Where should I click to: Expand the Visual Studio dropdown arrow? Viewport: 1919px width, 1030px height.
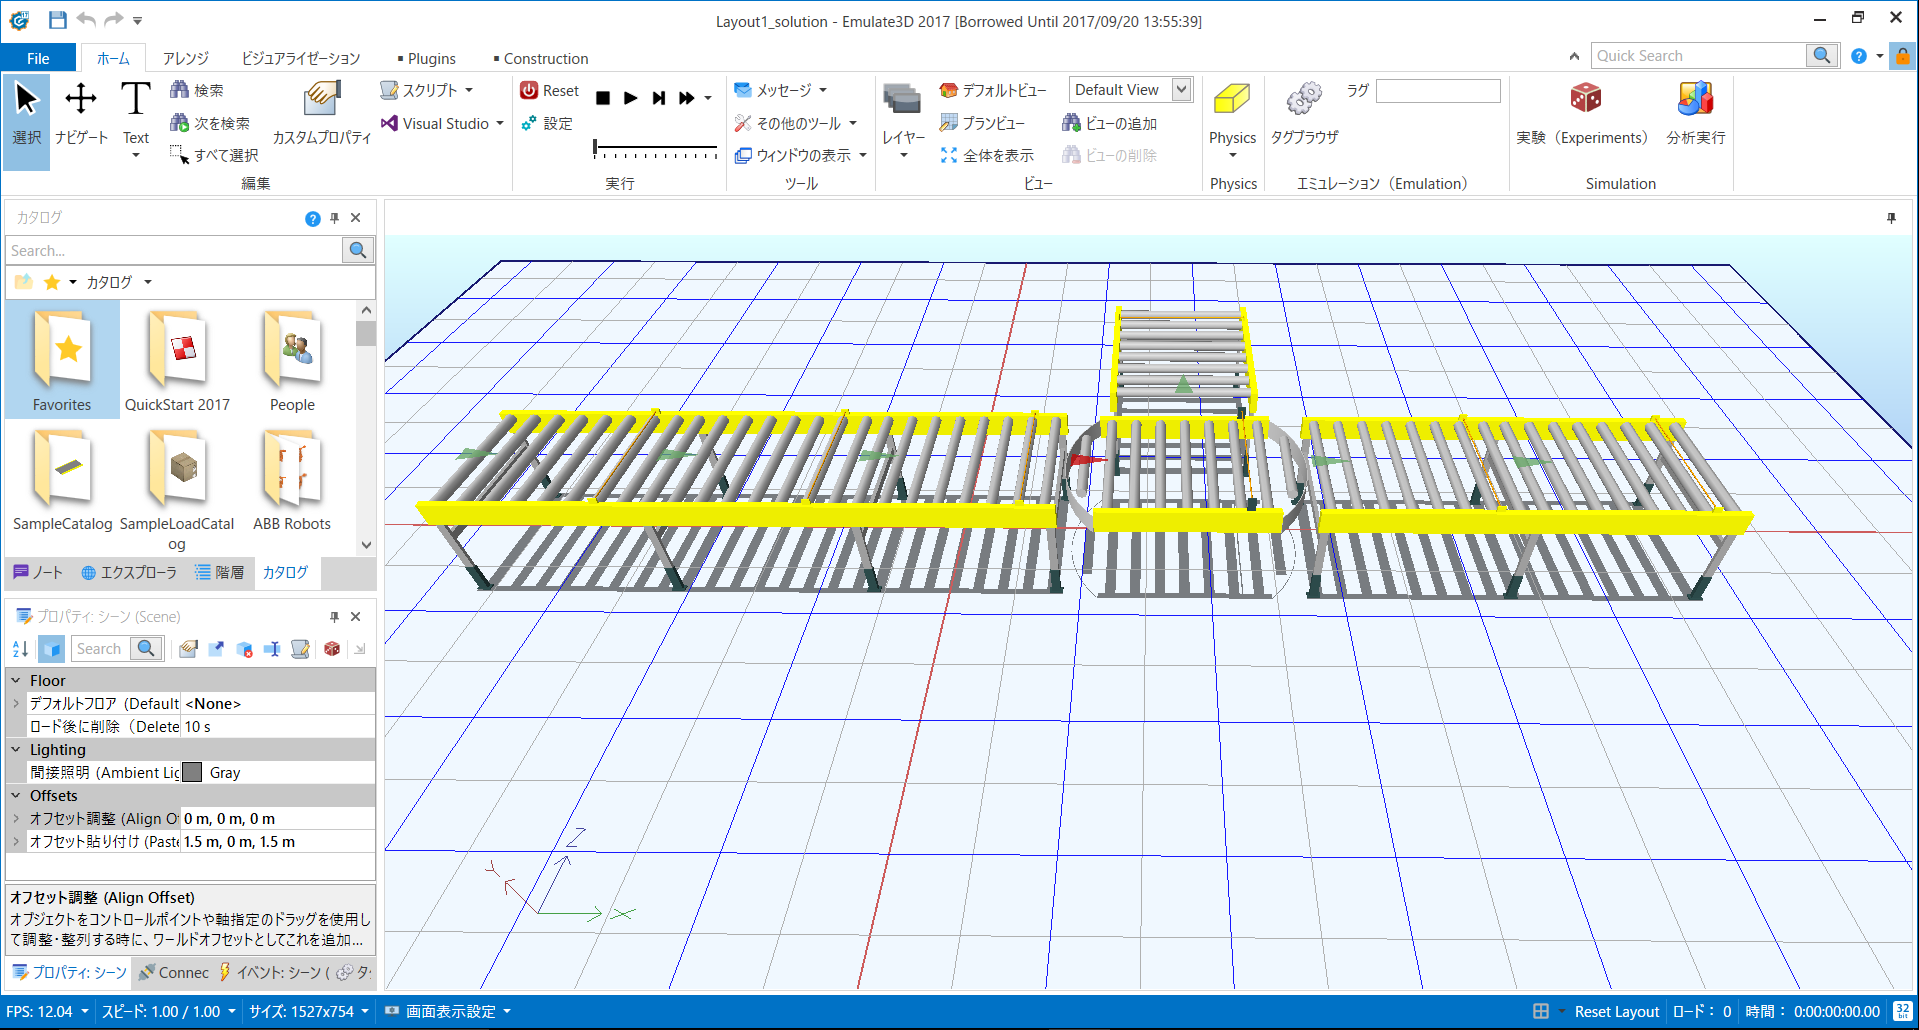(500, 124)
